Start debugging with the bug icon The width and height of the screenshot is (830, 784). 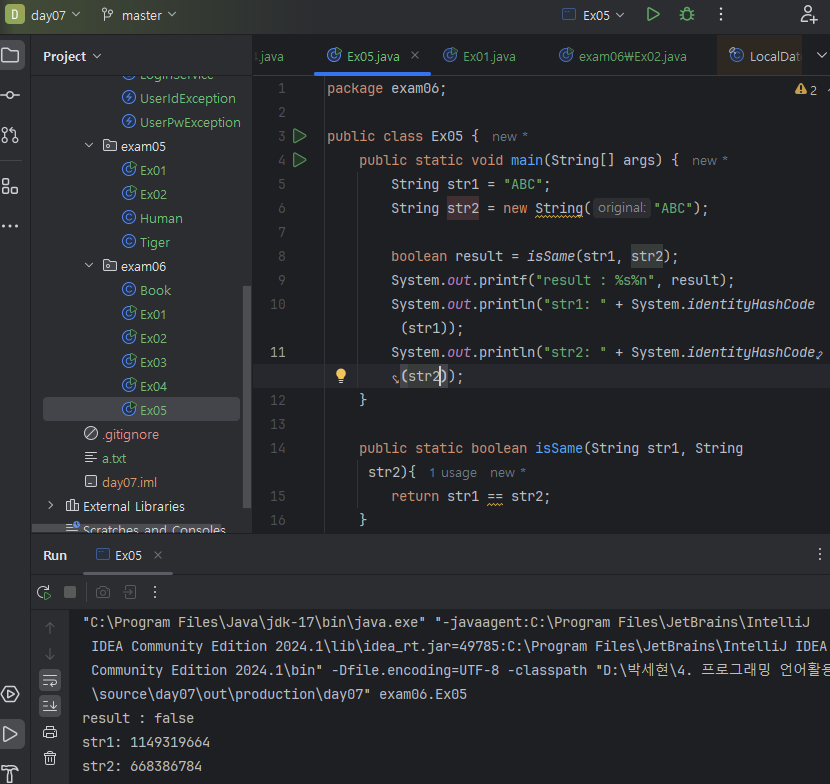(686, 15)
